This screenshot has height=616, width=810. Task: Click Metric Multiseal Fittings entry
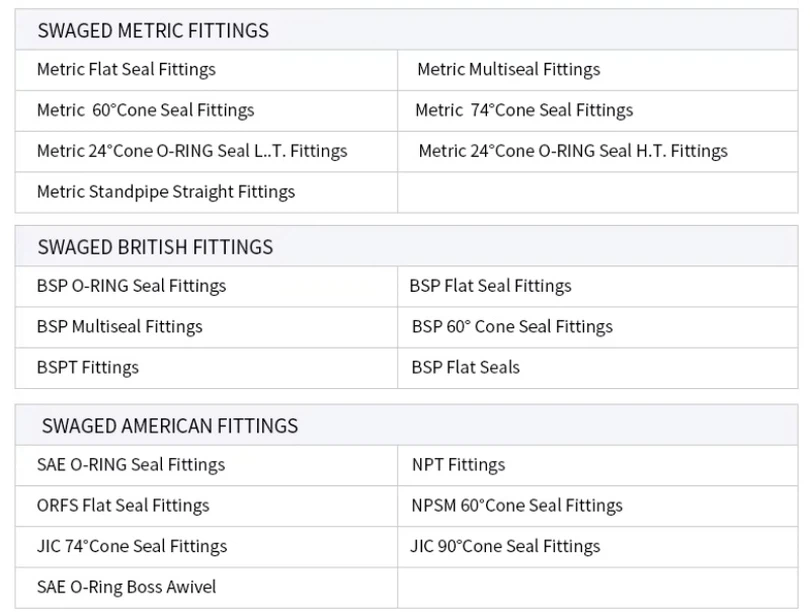(508, 70)
